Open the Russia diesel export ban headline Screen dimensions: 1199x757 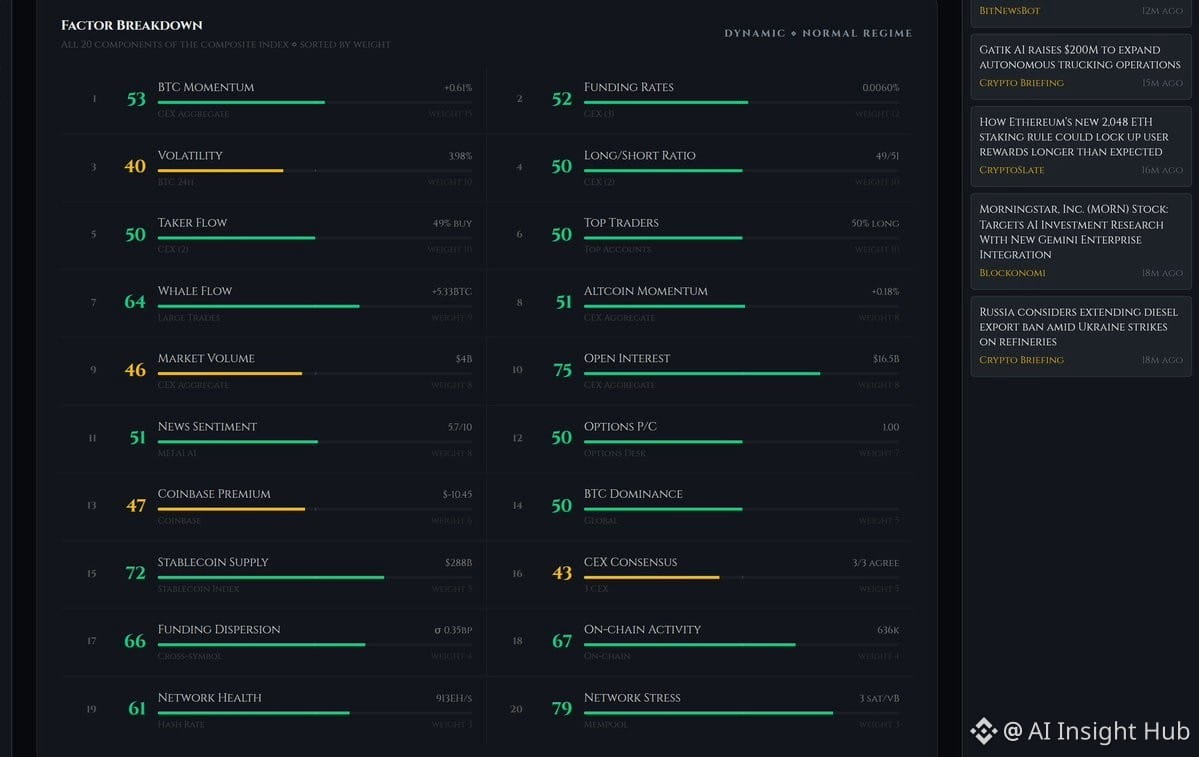click(x=1080, y=336)
